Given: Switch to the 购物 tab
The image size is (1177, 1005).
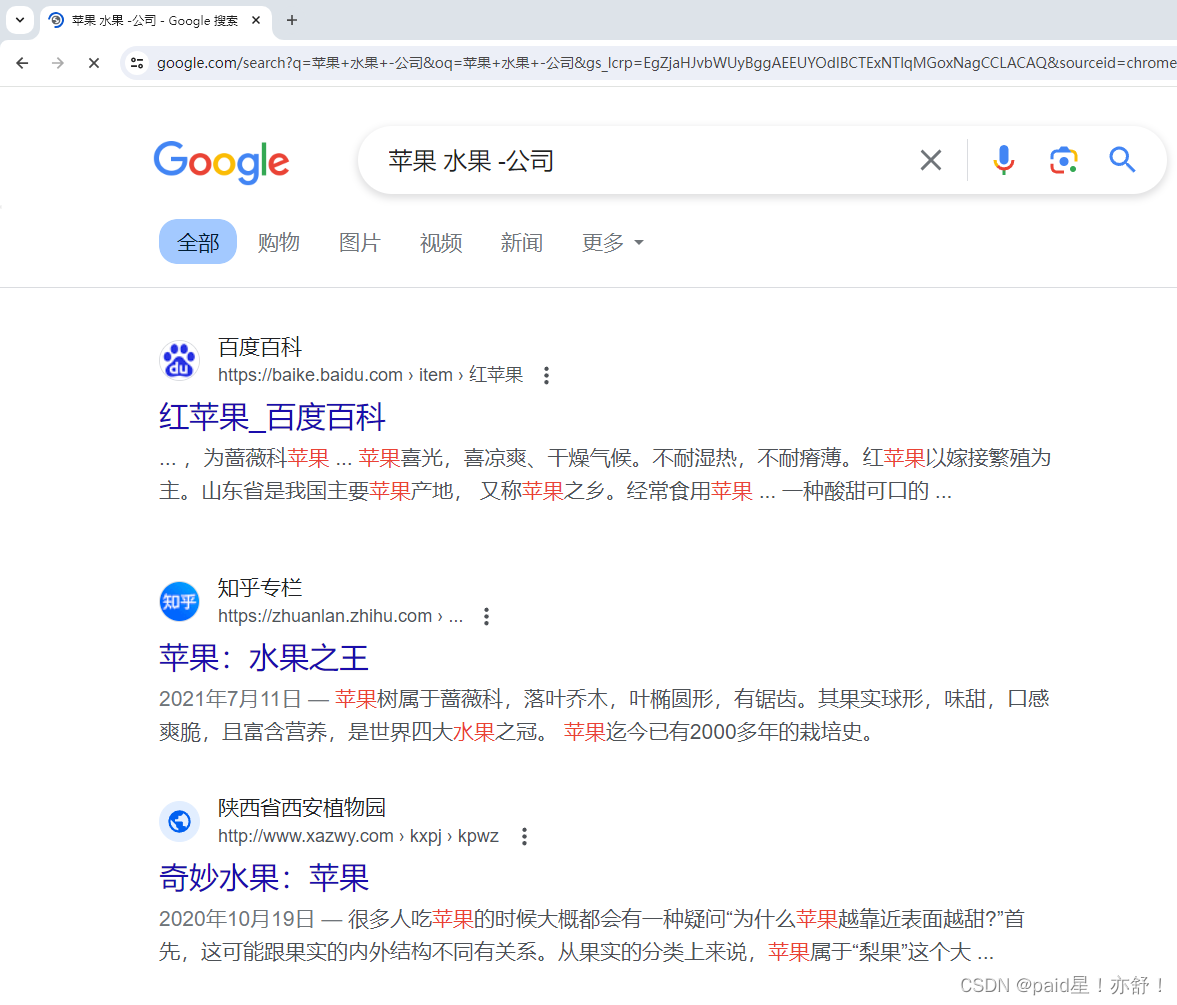Looking at the screenshot, I should click(x=278, y=242).
